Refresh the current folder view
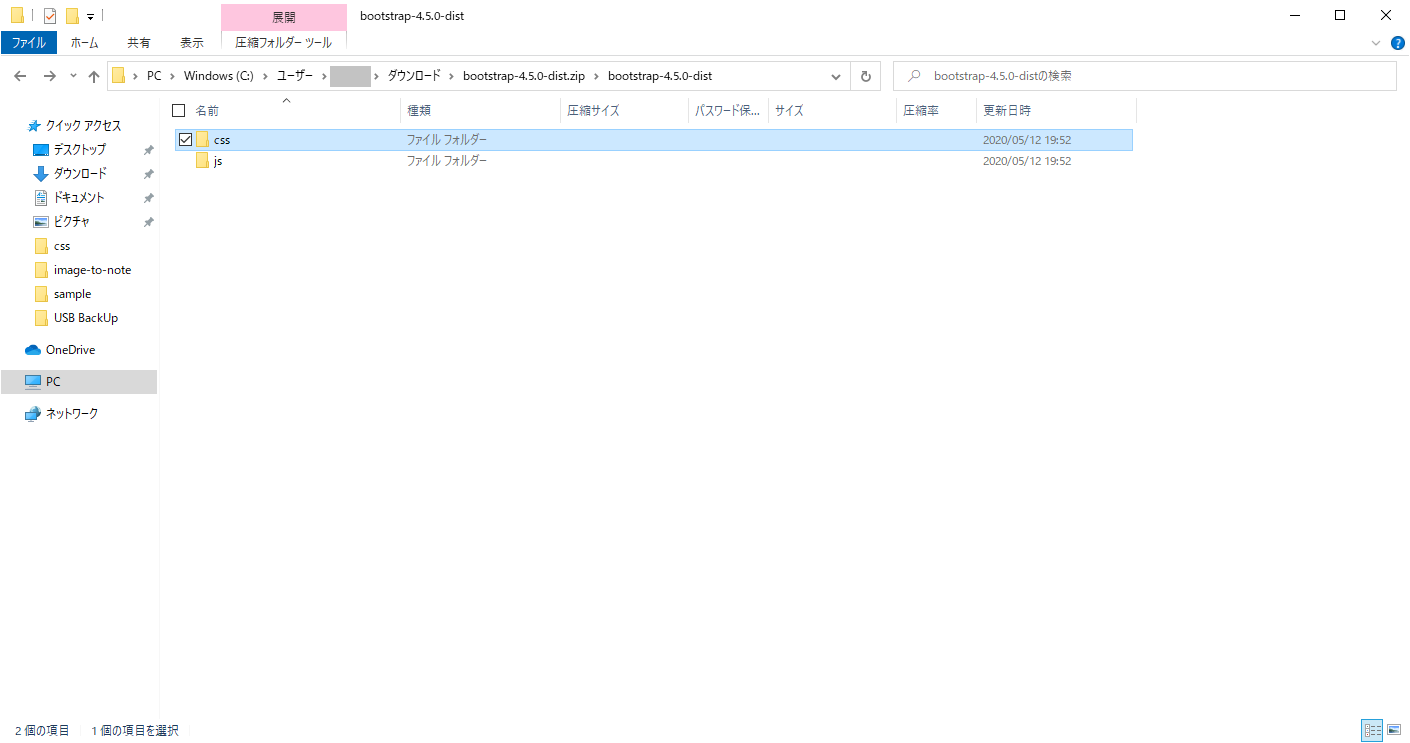This screenshot has height=743, width=1410. (865, 76)
